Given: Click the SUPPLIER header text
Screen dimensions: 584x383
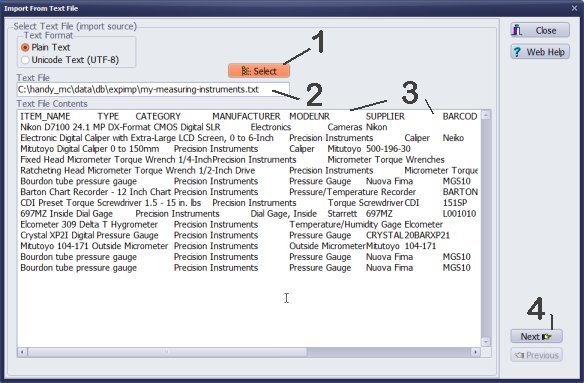Looking at the screenshot, I should point(385,117).
